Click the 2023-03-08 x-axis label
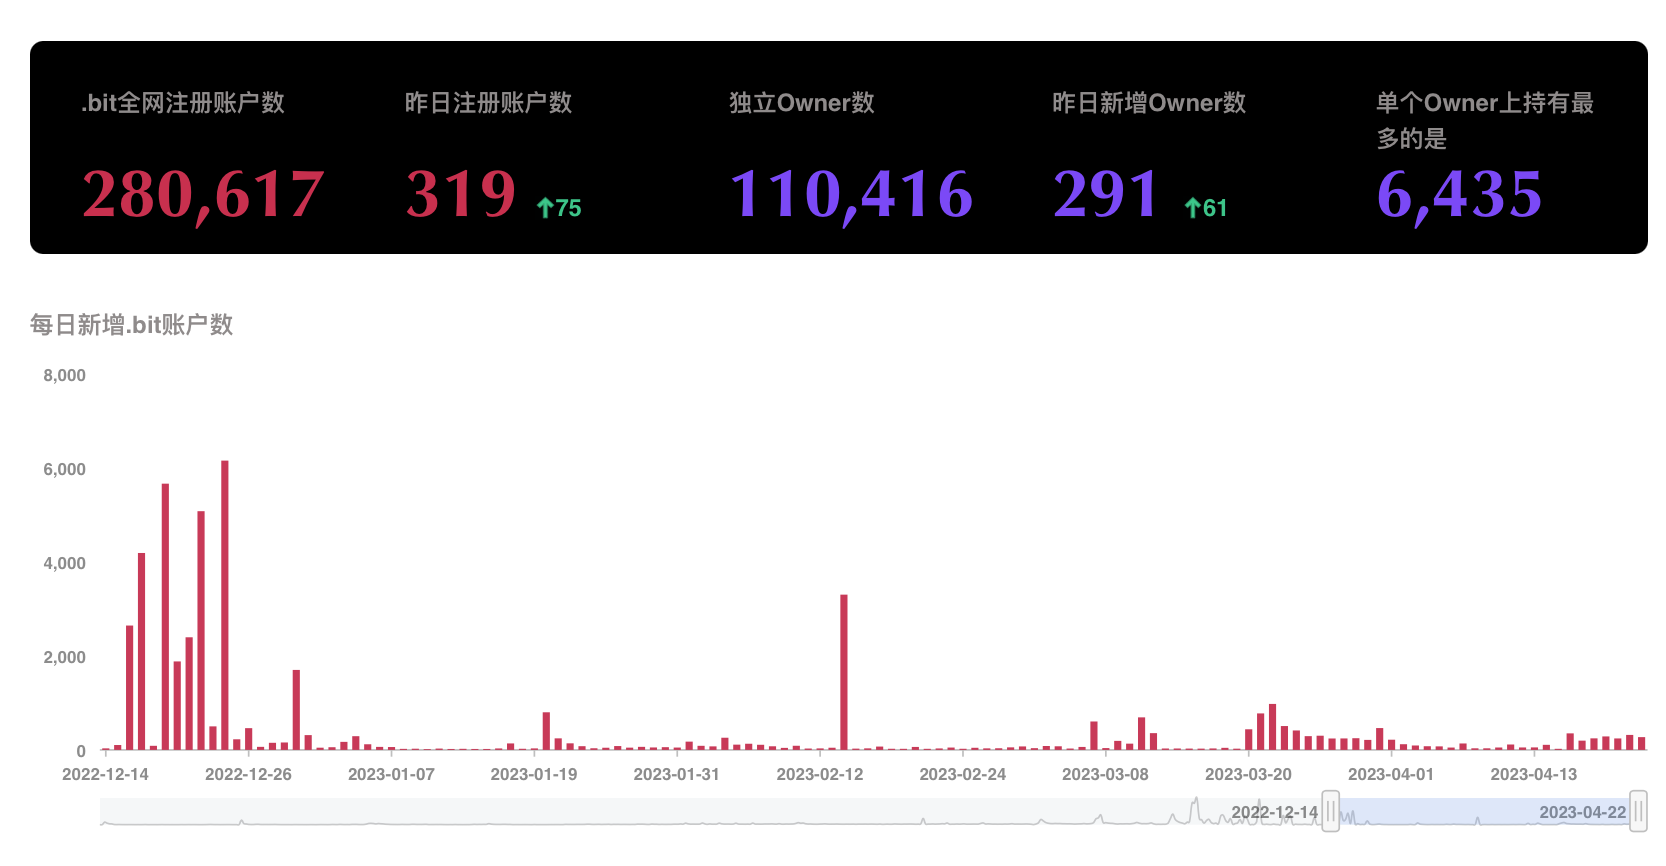The width and height of the screenshot is (1666, 866). [1105, 774]
